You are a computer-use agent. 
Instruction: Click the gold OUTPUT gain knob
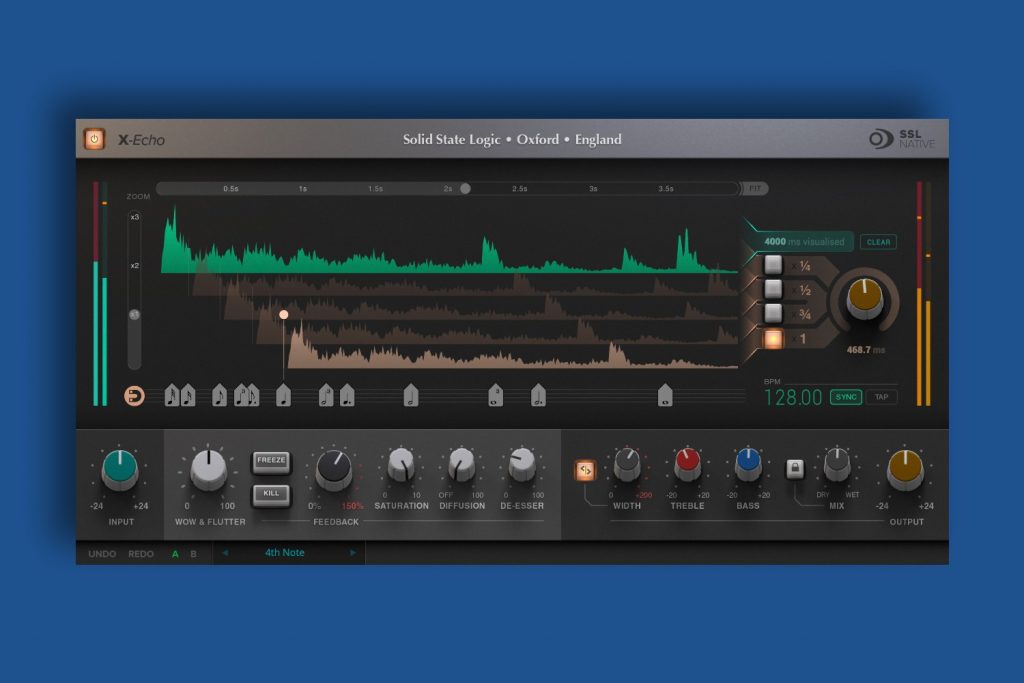click(x=905, y=470)
